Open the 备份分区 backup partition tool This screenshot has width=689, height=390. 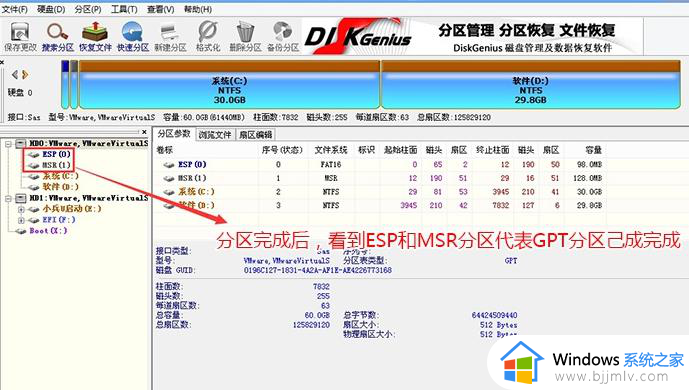click(283, 36)
